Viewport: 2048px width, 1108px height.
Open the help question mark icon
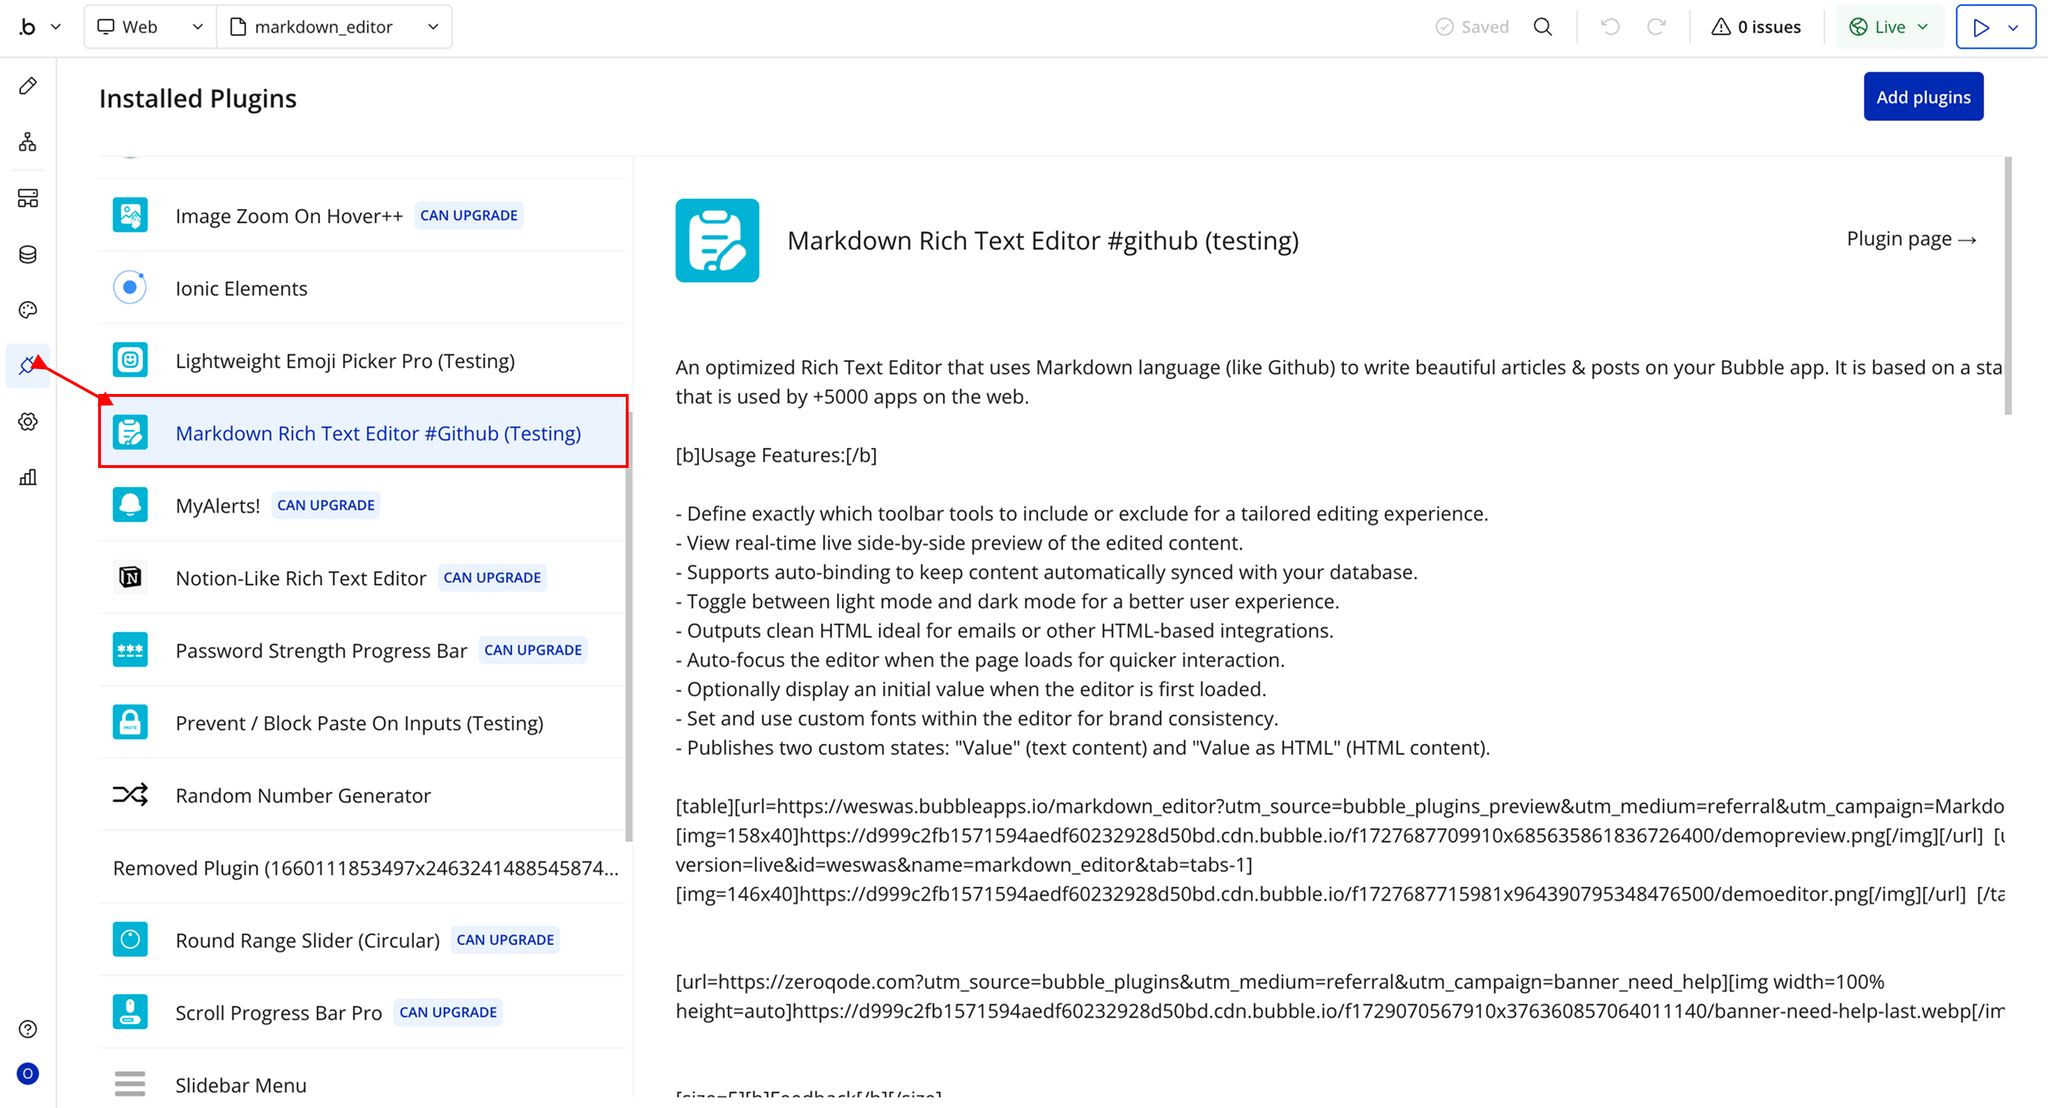click(x=28, y=1029)
